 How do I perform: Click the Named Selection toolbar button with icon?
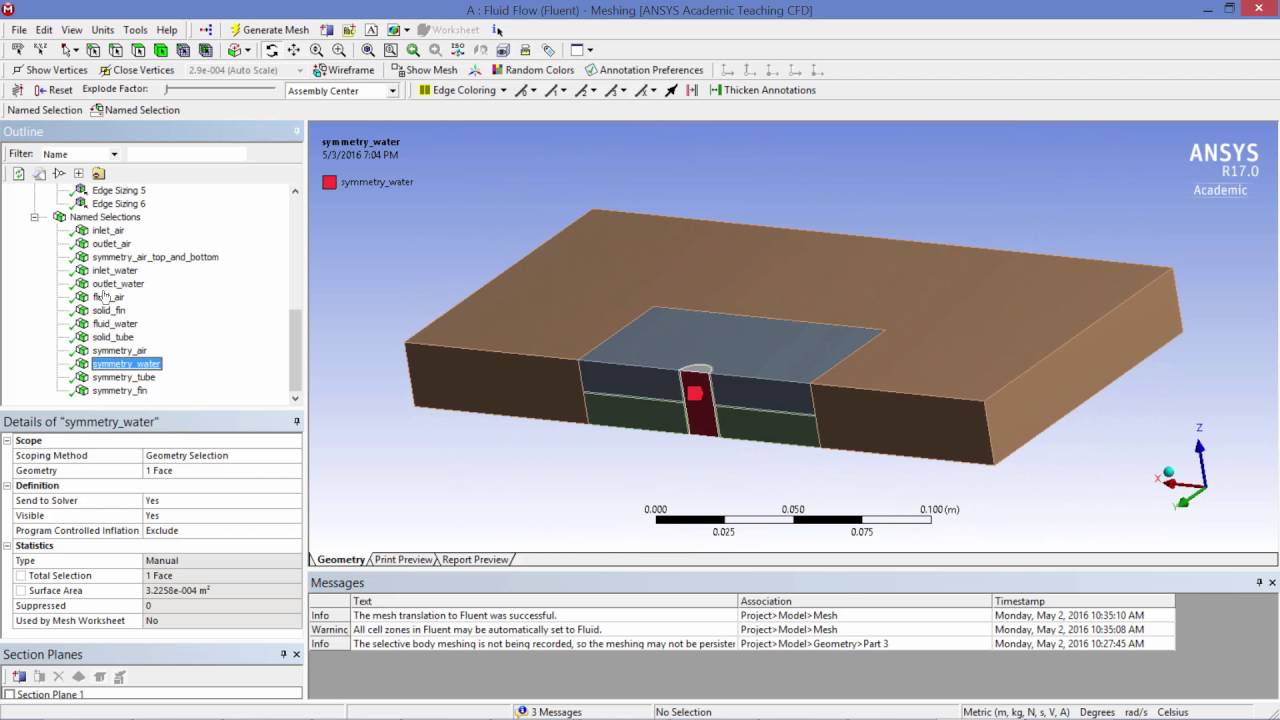(x=135, y=110)
